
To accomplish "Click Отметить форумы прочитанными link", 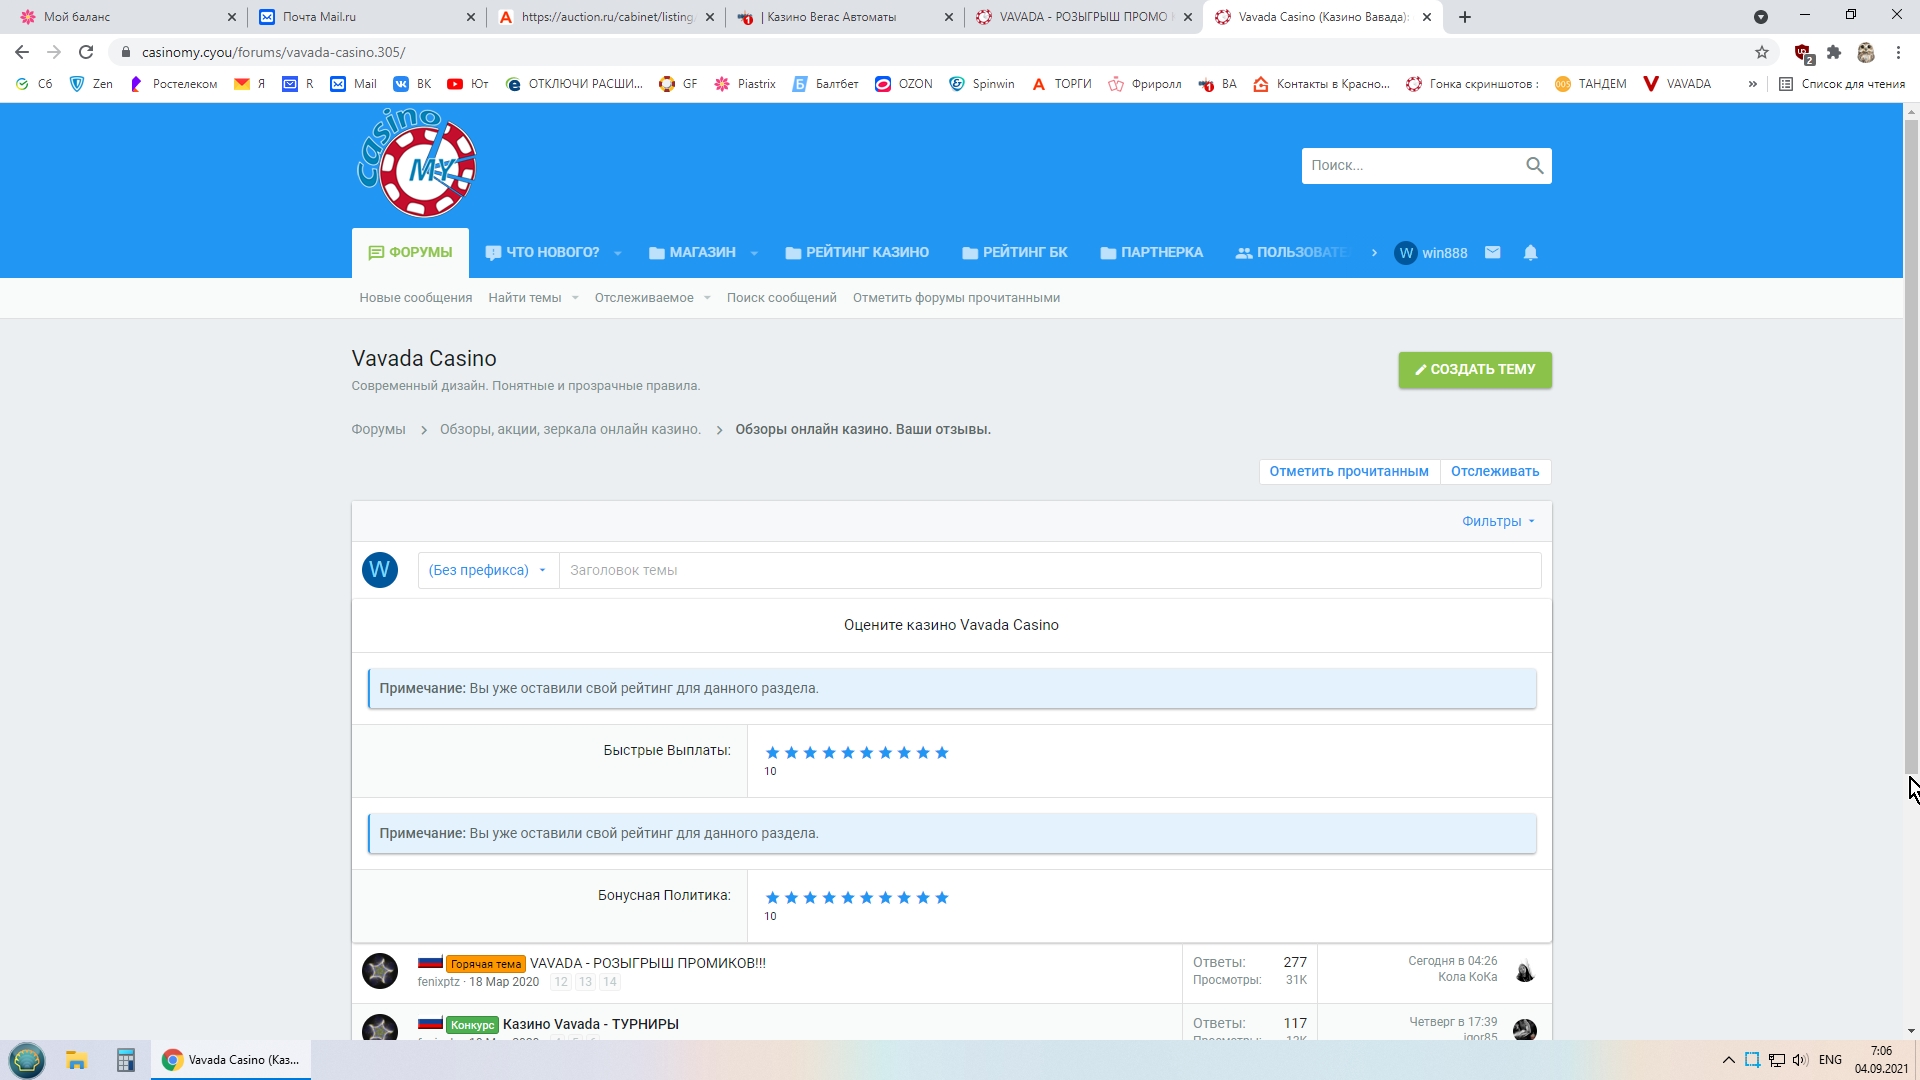I will click(956, 298).
